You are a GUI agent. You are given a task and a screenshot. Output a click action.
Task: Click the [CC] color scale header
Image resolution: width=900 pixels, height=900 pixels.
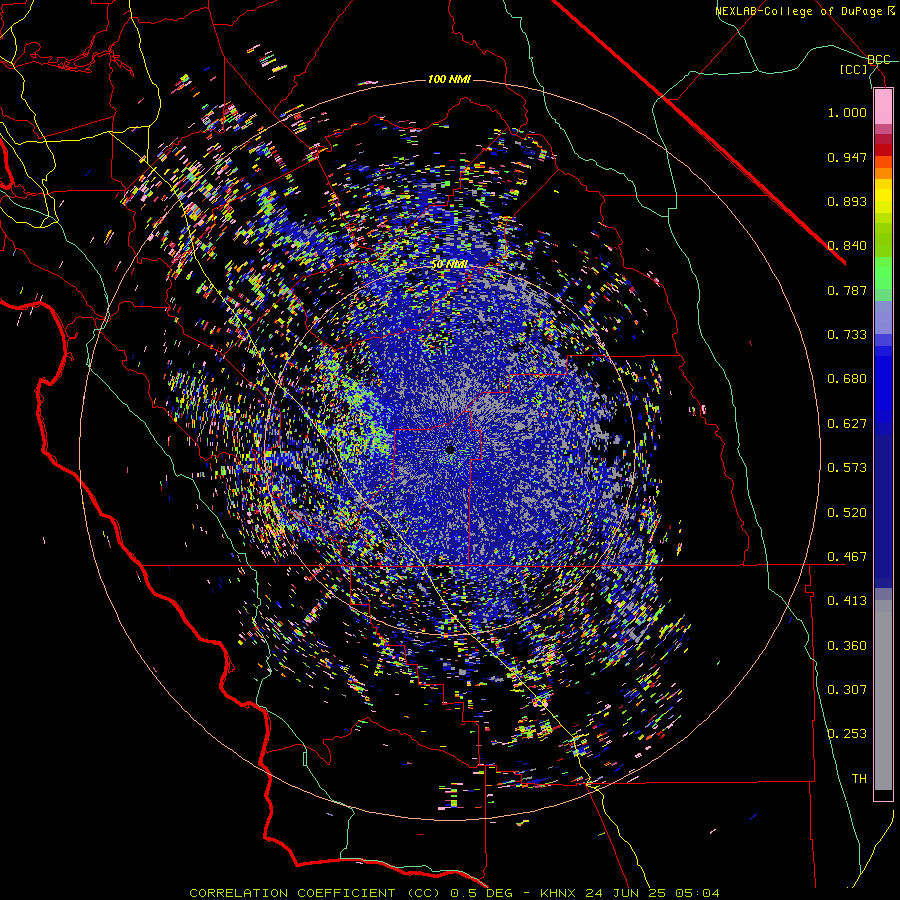pos(853,69)
